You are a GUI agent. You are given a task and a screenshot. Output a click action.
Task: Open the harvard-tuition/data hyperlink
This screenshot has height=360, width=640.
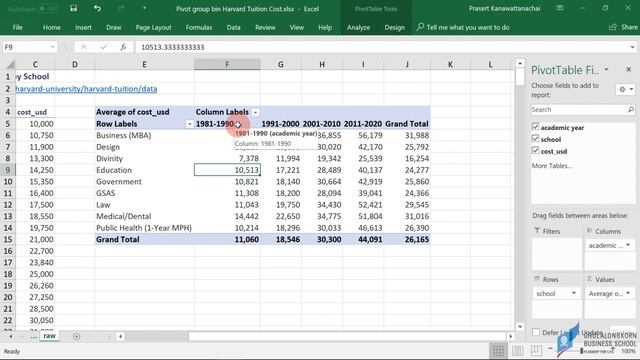(86, 89)
